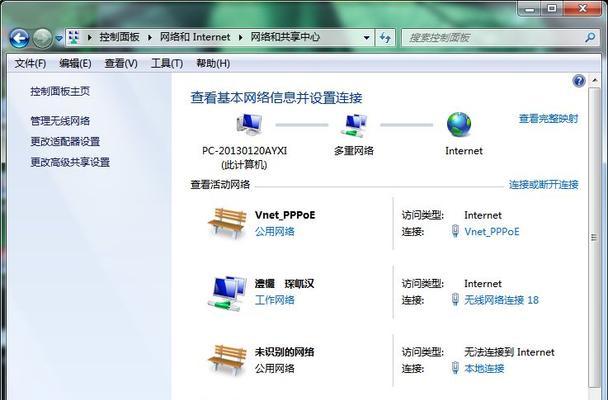Click the 多重网络 network icon

[x=353, y=125]
